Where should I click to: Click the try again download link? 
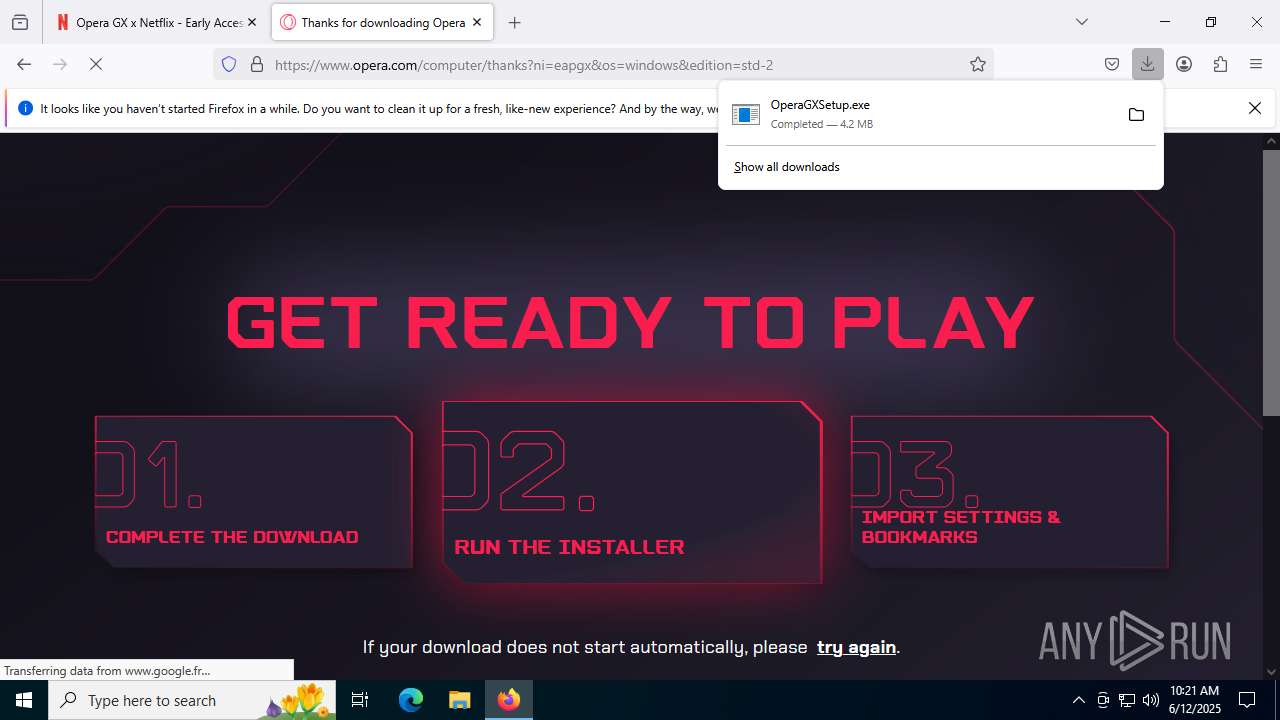pos(856,647)
